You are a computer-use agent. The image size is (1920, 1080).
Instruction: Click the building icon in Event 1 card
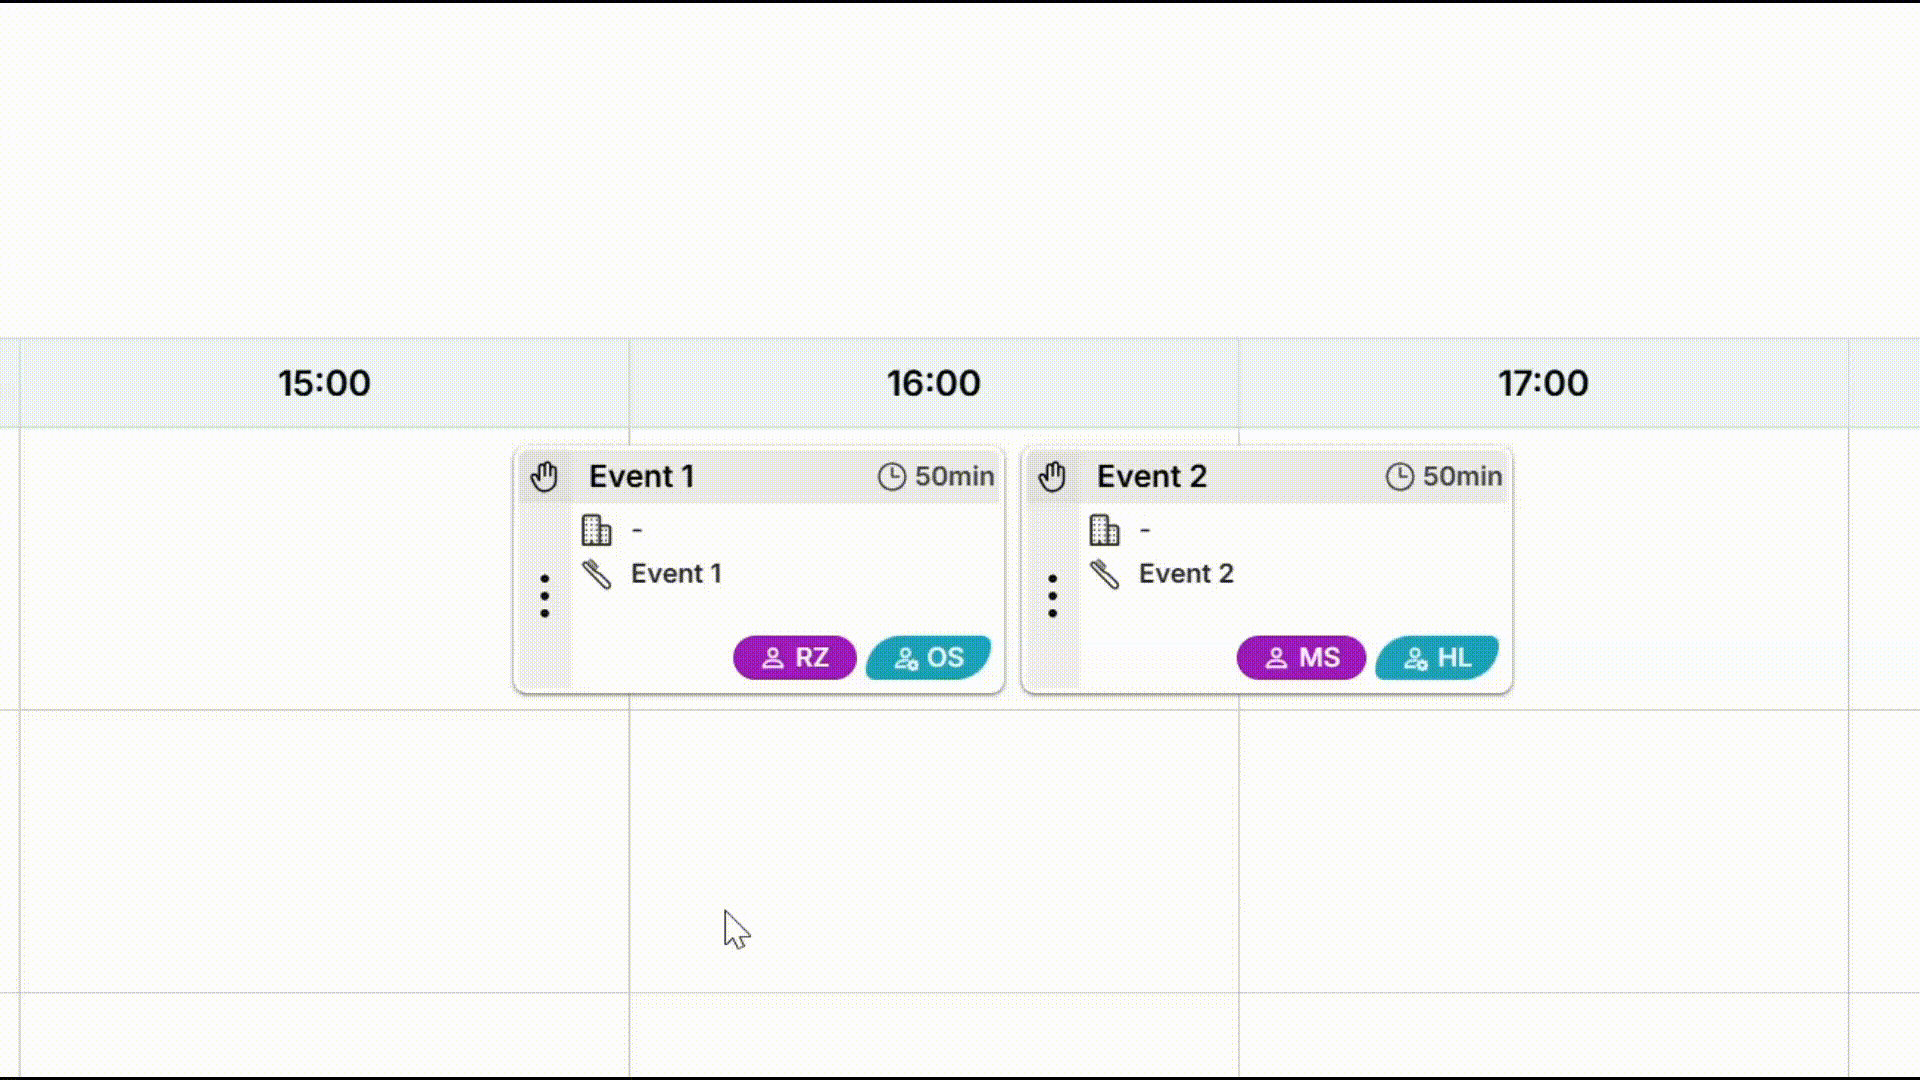[597, 530]
